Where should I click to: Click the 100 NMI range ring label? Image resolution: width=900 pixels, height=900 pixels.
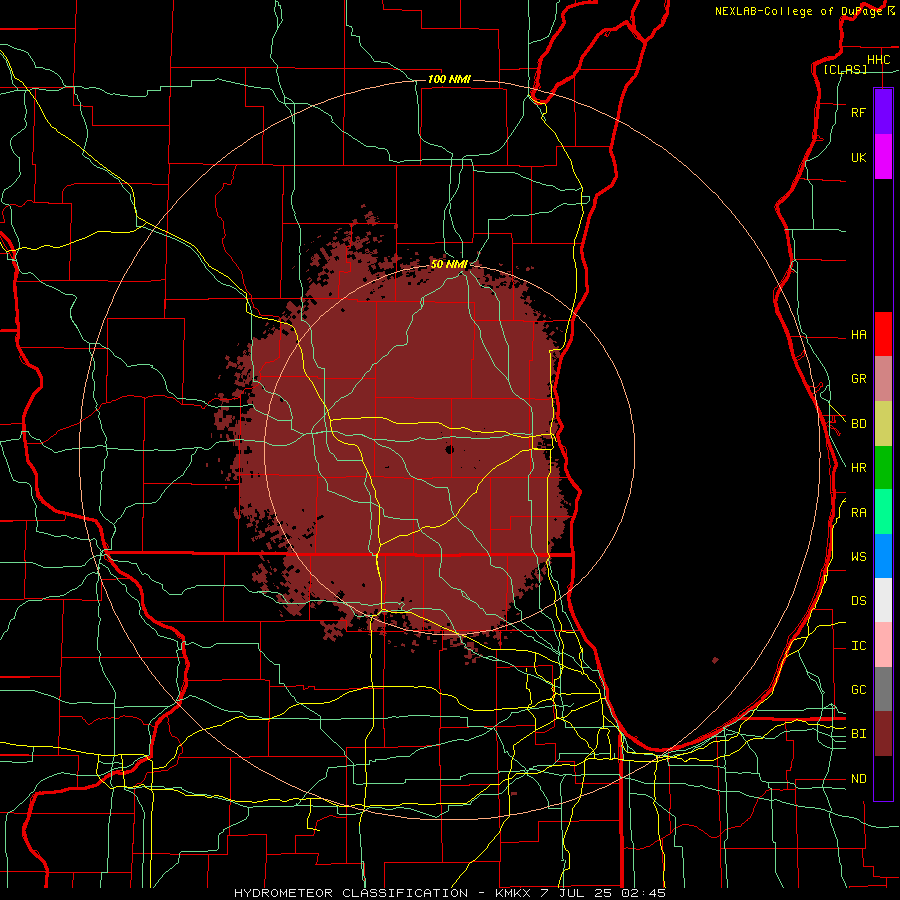pos(449,79)
